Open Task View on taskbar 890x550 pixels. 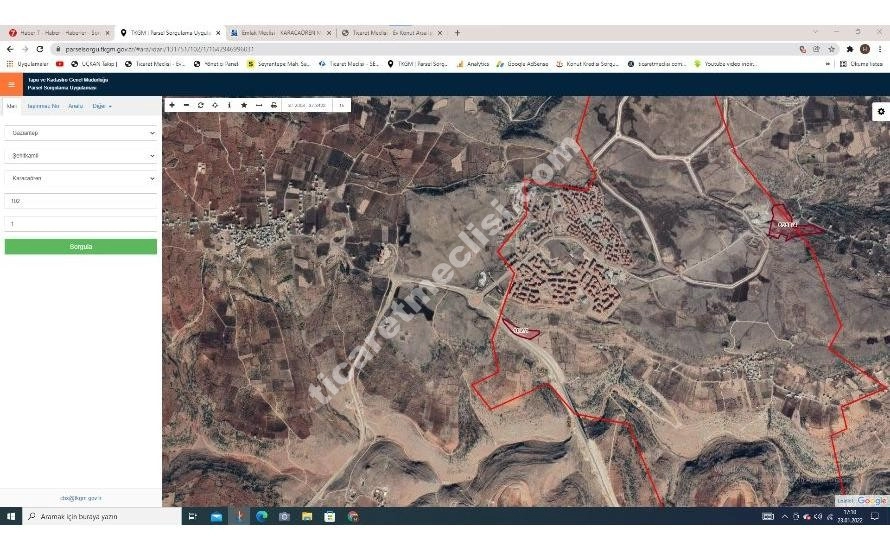point(192,516)
